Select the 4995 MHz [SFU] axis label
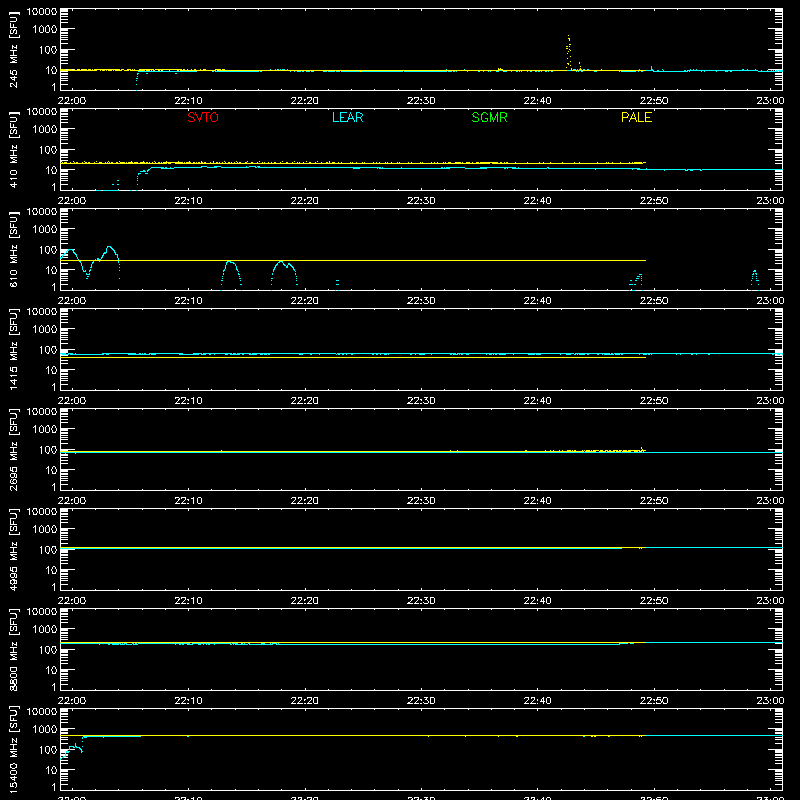 coord(14,549)
